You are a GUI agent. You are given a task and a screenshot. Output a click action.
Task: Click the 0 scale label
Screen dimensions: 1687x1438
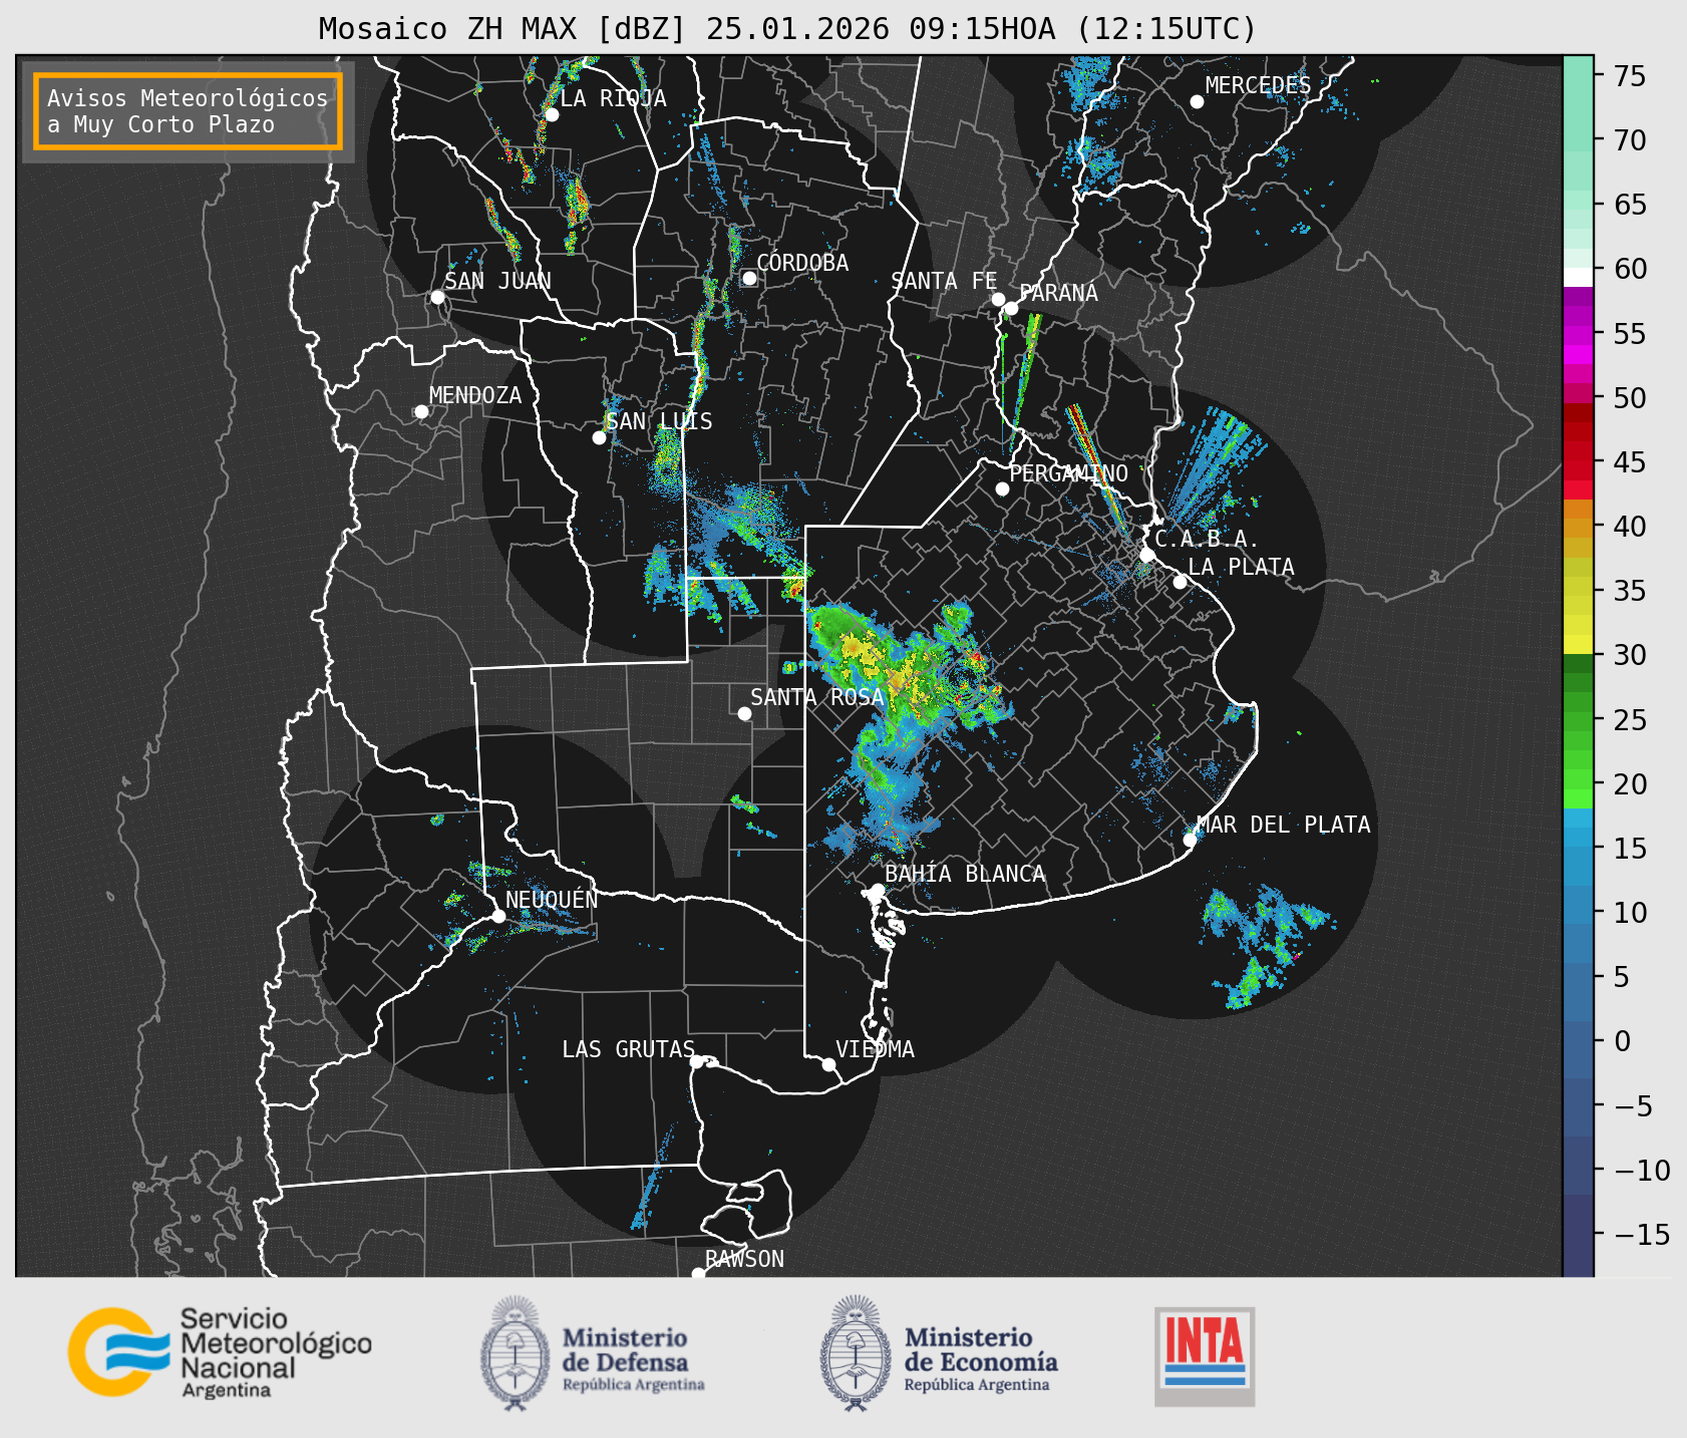tap(1622, 1041)
